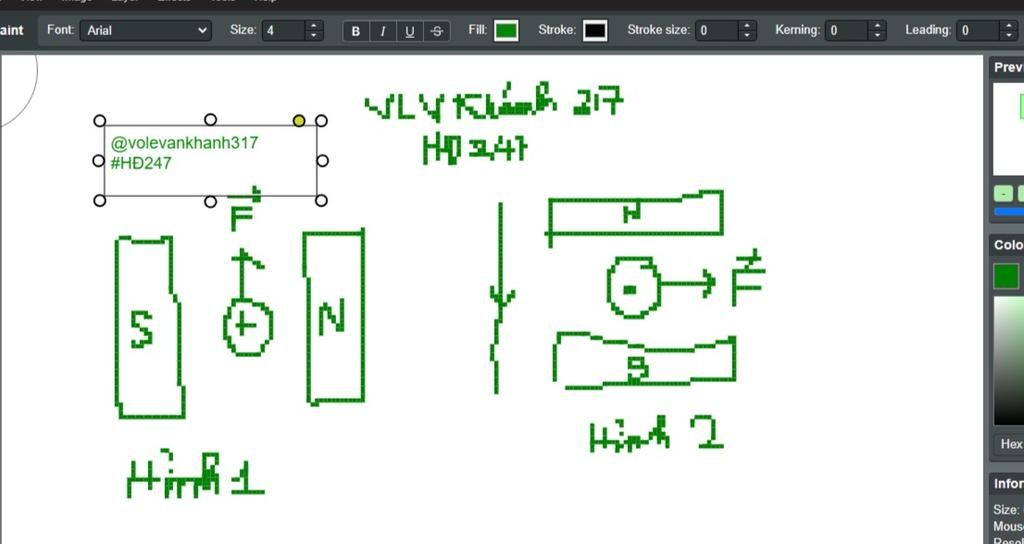Increase Stroke size with up arrow
1024x544 pixels.
pos(748,25)
